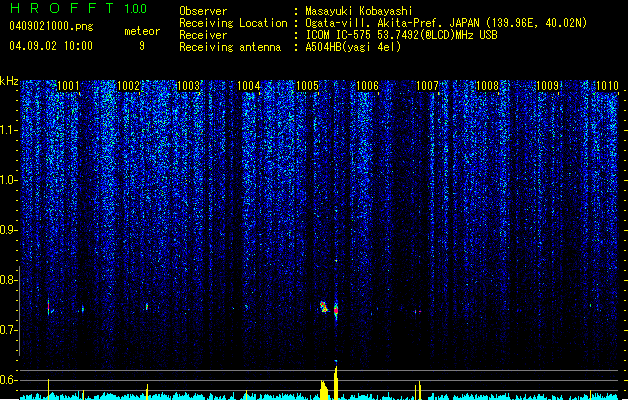The image size is (629, 400).
Task: Click the red echo streak near 1001
Action: [x=49, y=307]
